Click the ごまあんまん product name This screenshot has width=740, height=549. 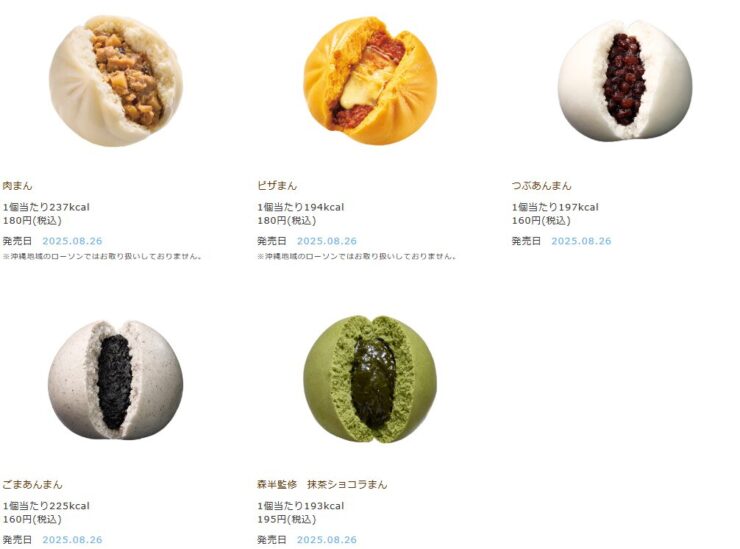(32, 484)
